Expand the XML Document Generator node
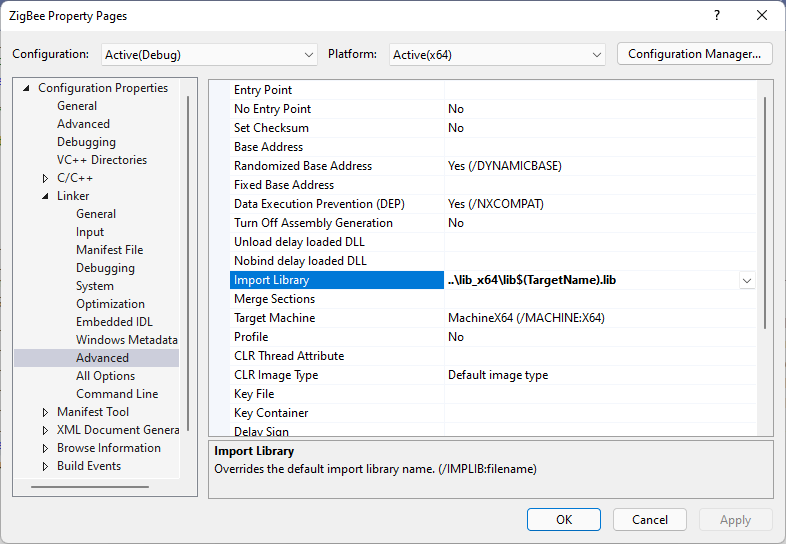The height and width of the screenshot is (544, 786). coord(45,430)
